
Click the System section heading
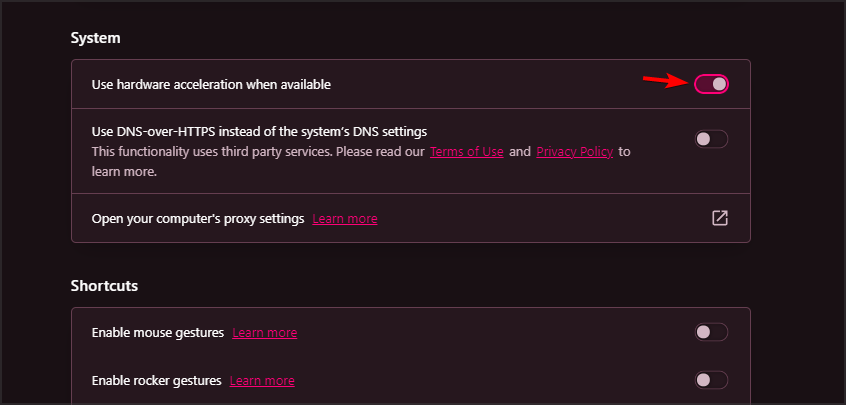coord(95,38)
